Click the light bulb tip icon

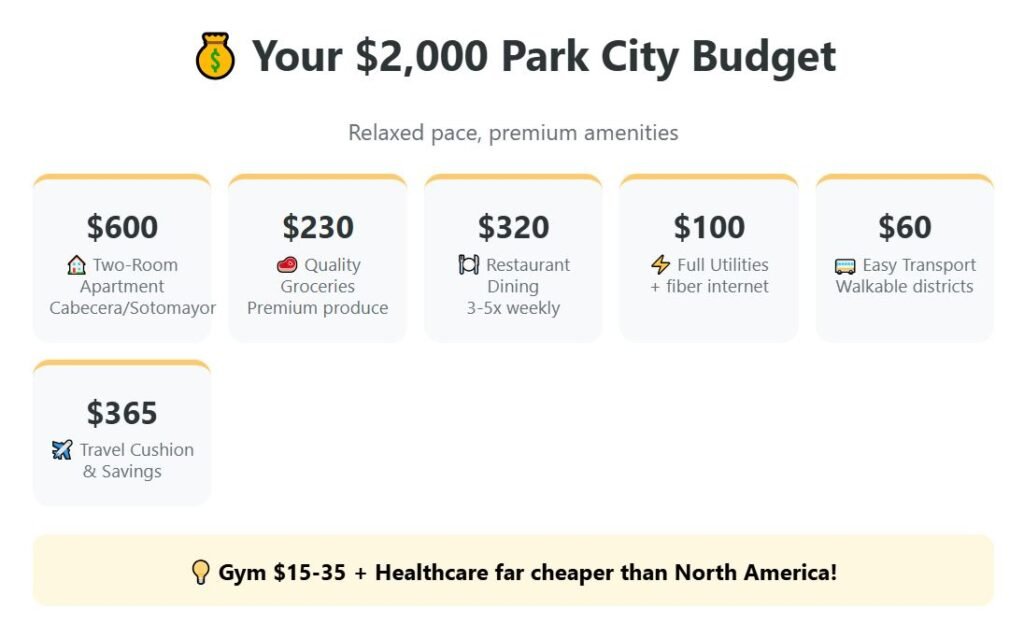click(200, 572)
